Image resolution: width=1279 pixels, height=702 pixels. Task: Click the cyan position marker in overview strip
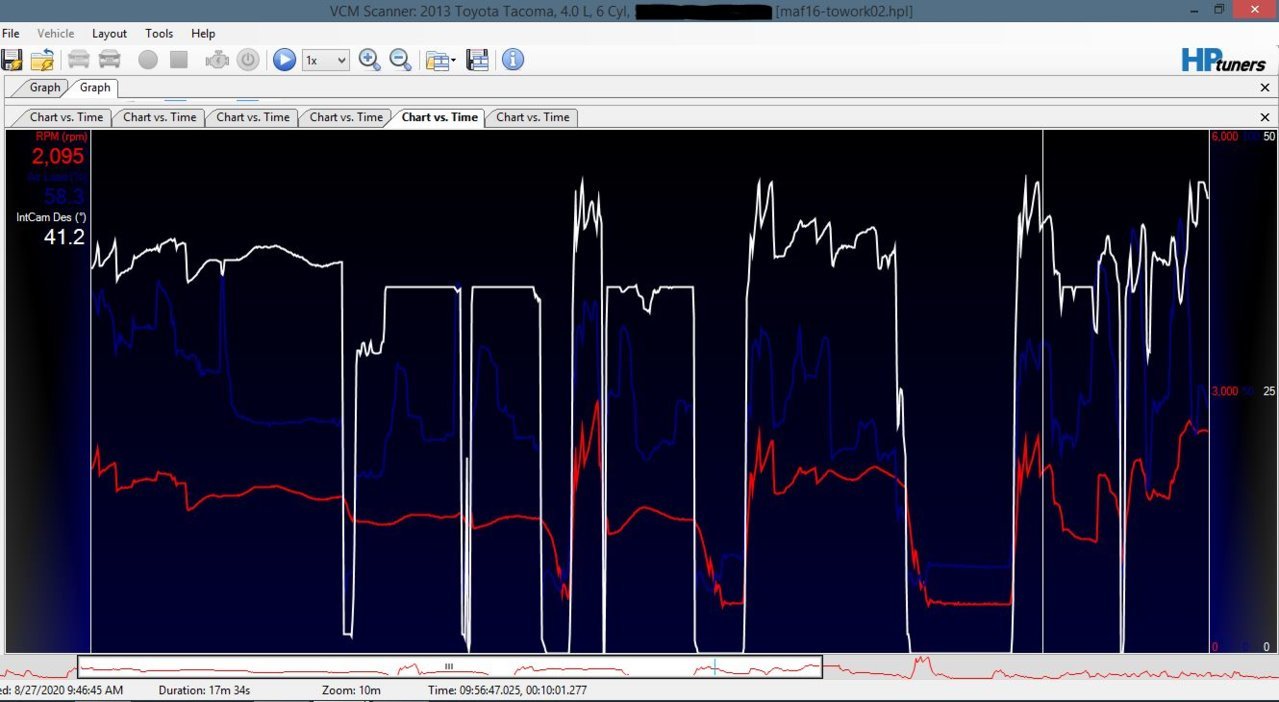(714, 666)
